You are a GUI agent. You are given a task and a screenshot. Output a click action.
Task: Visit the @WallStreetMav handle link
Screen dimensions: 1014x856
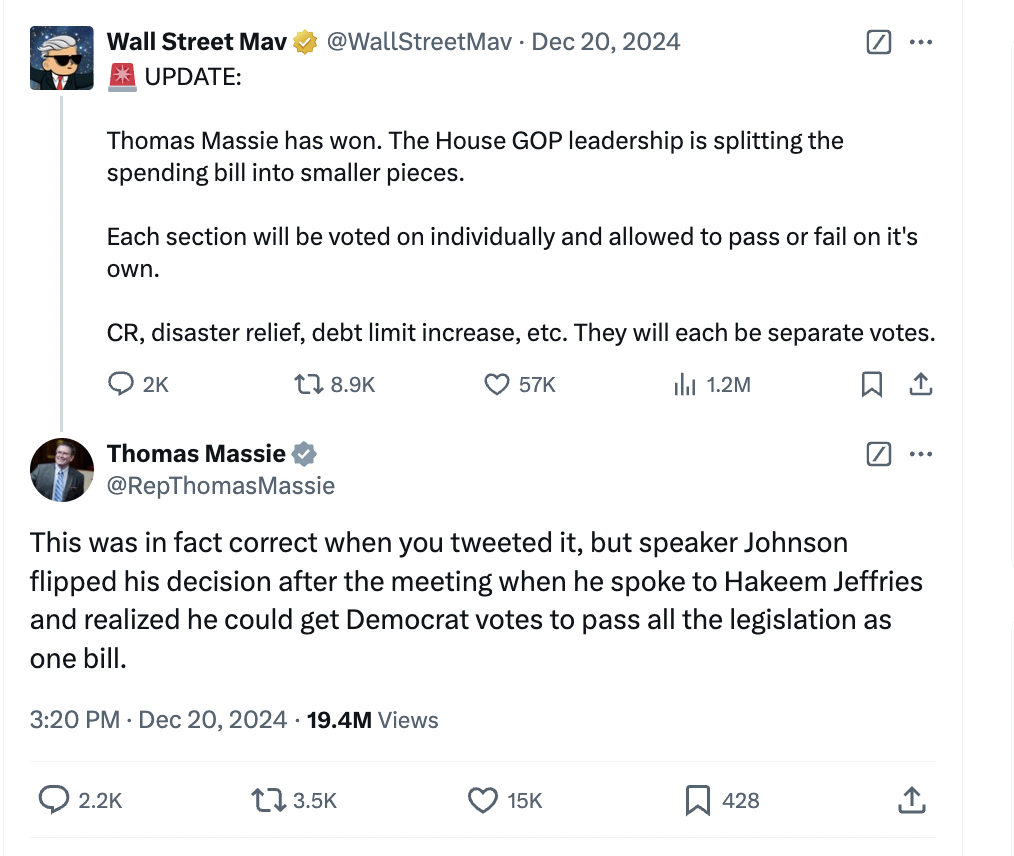pos(419,42)
